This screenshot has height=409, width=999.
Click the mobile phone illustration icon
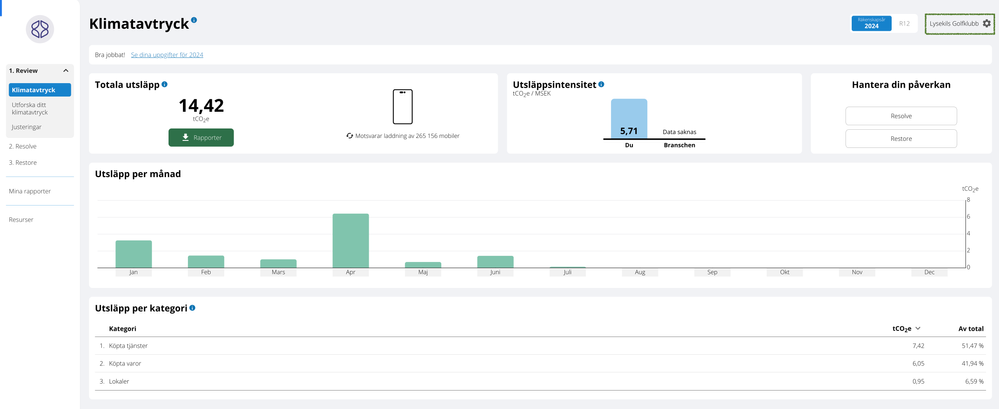point(403,107)
